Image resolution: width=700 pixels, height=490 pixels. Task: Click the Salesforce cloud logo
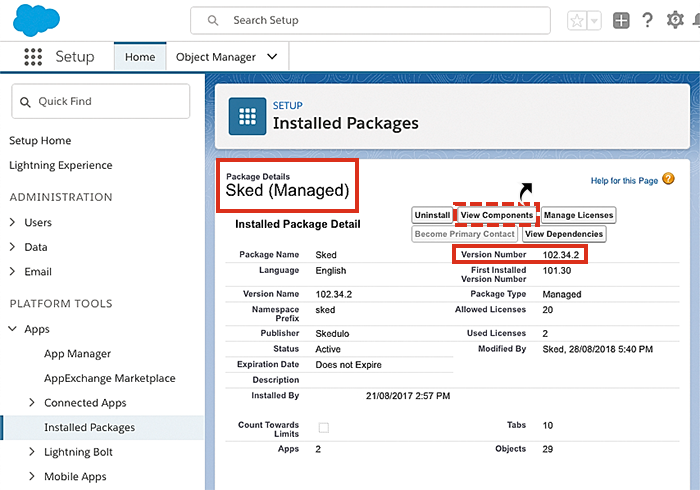36,20
